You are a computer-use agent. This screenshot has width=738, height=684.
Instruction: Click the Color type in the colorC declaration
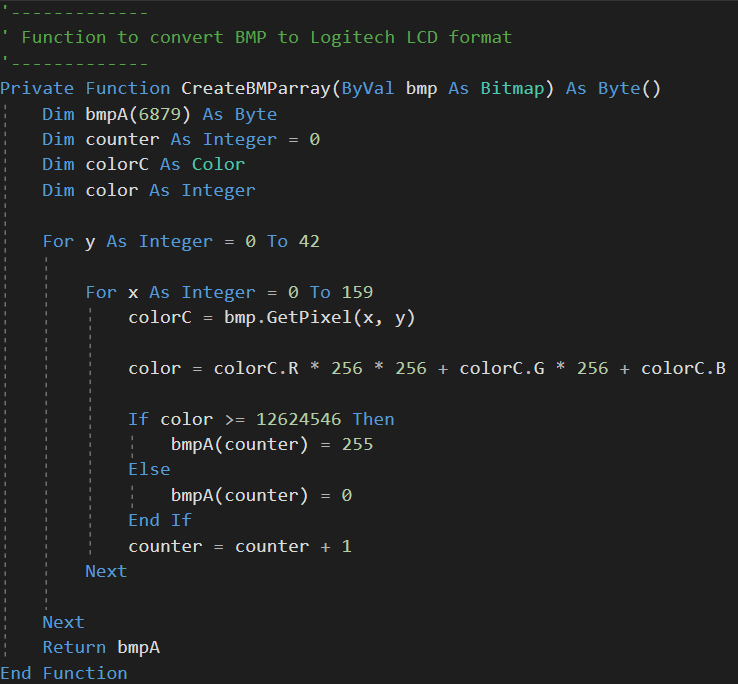pos(218,164)
